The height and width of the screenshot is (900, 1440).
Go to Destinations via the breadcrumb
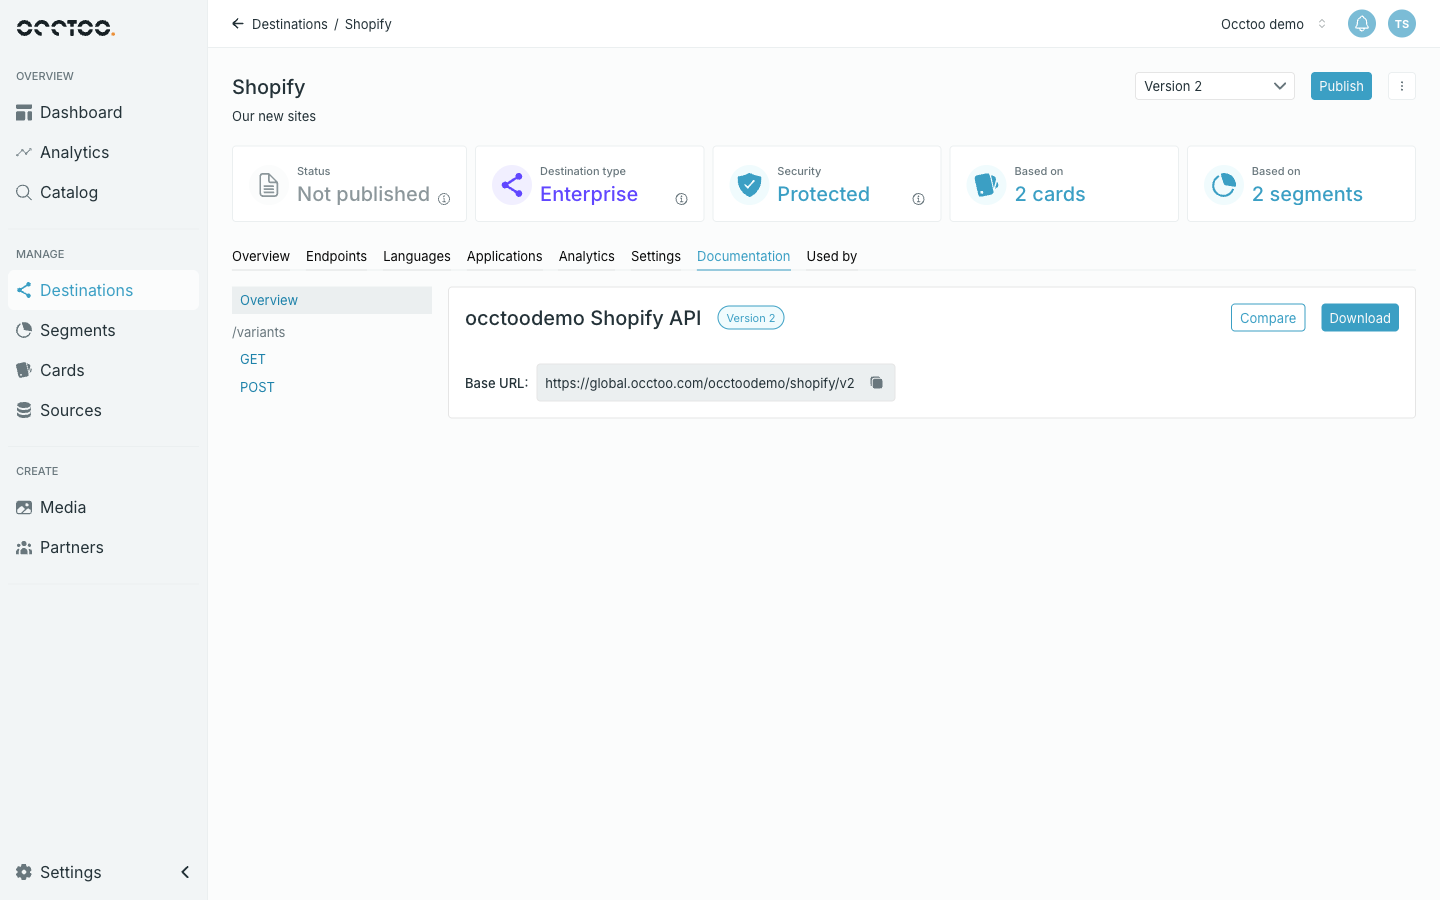[x=290, y=24]
